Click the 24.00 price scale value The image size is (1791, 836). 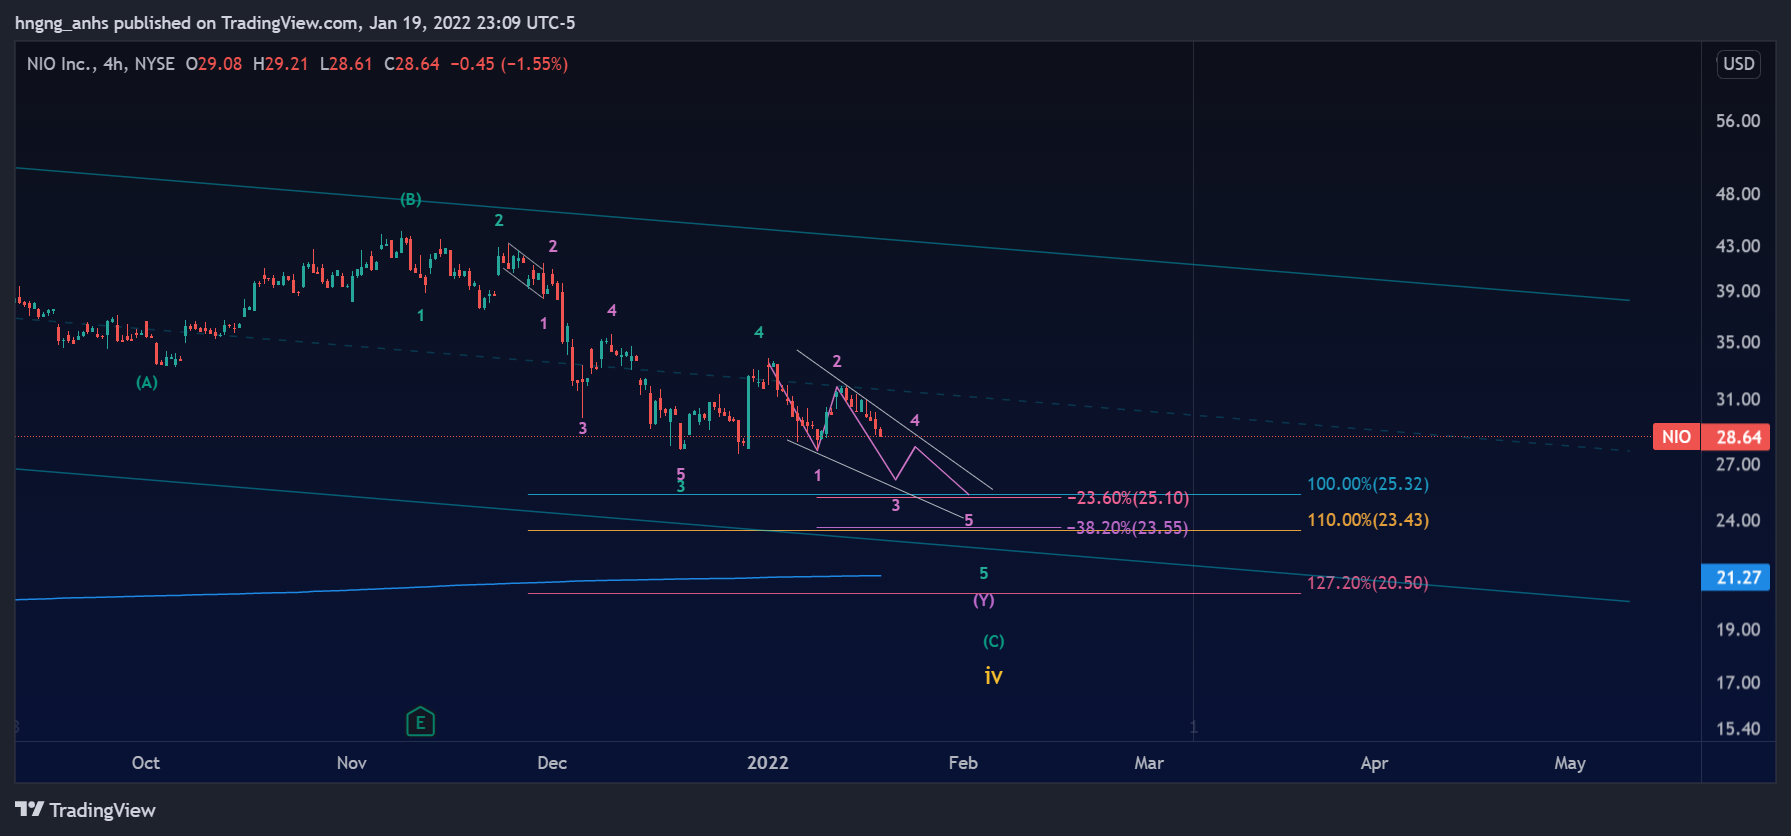tap(1738, 520)
